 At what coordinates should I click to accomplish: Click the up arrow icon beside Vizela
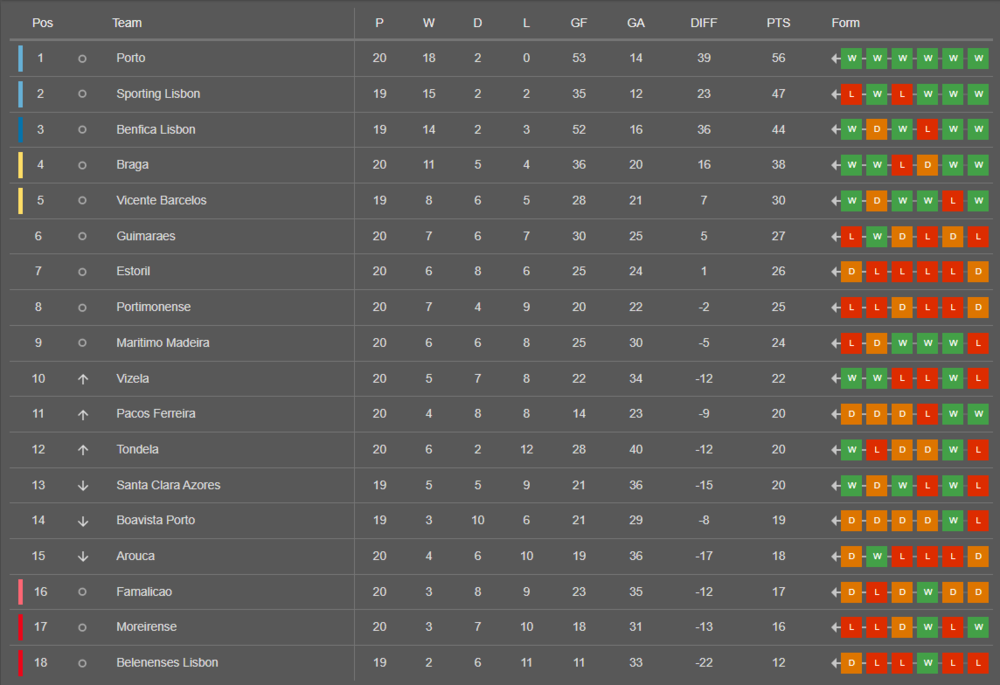coord(83,379)
